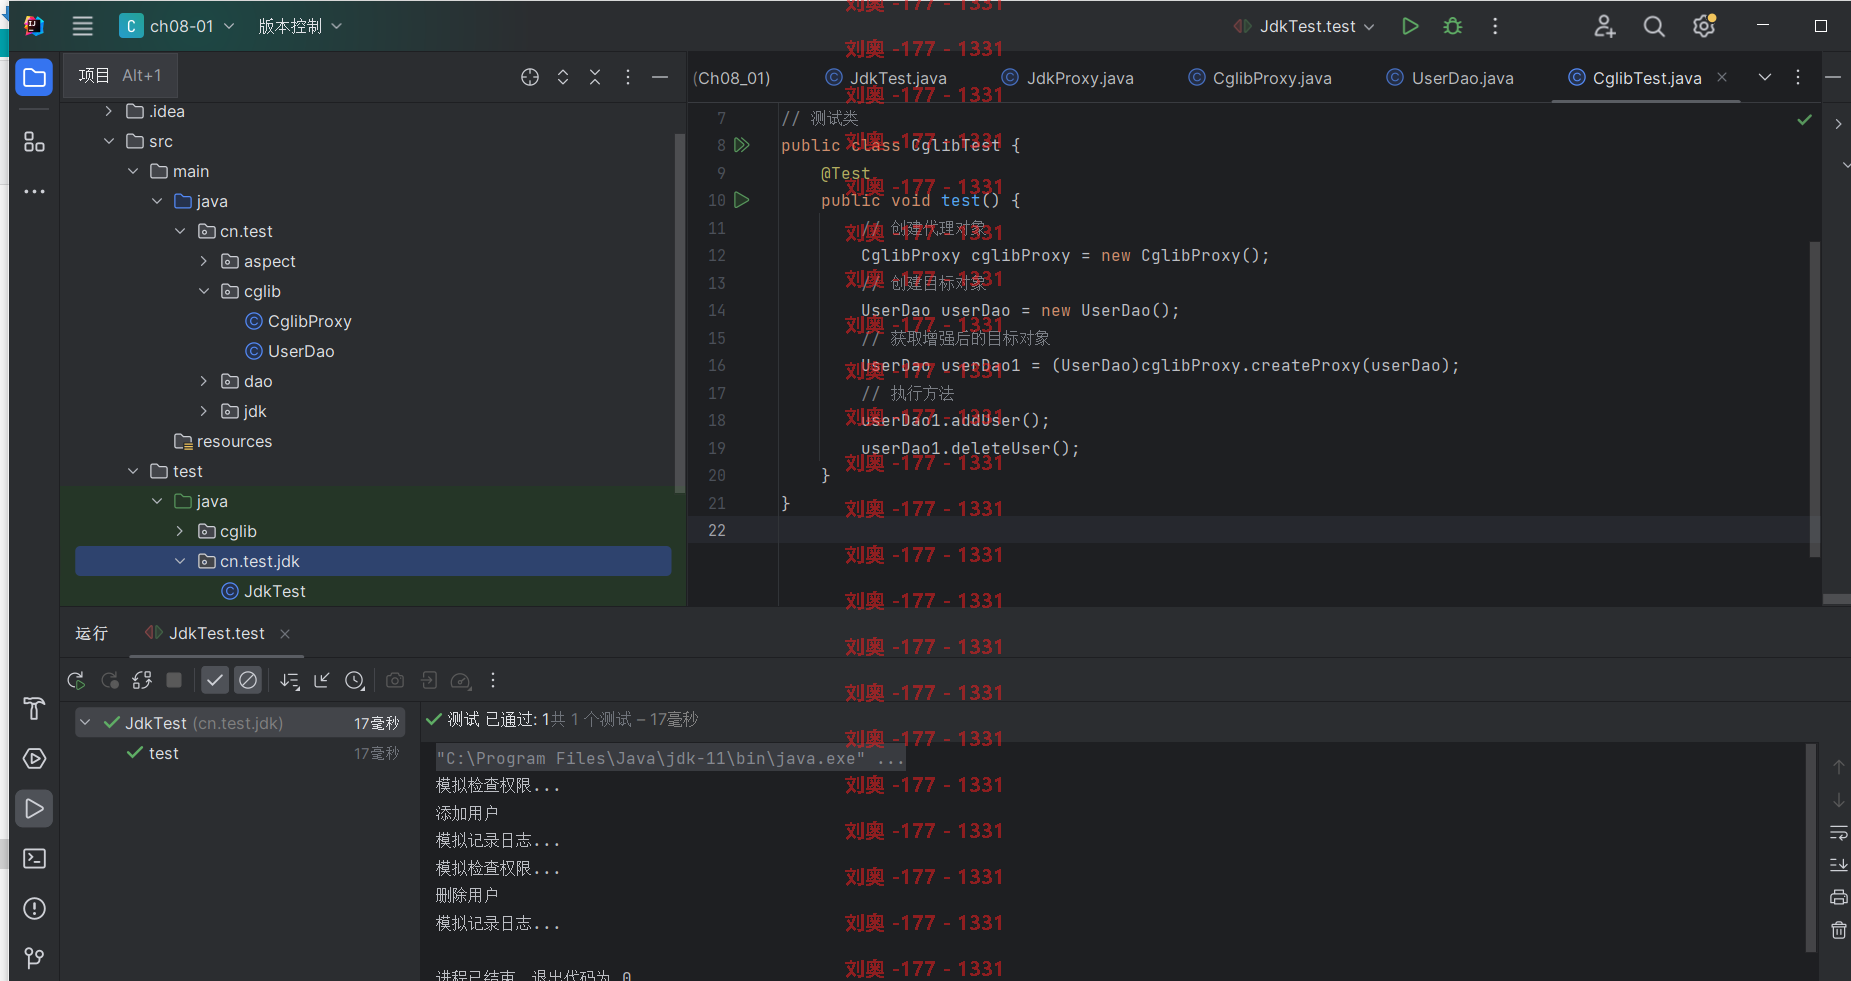
Task: Switch to JdkProxy.java tab
Action: (1068, 78)
